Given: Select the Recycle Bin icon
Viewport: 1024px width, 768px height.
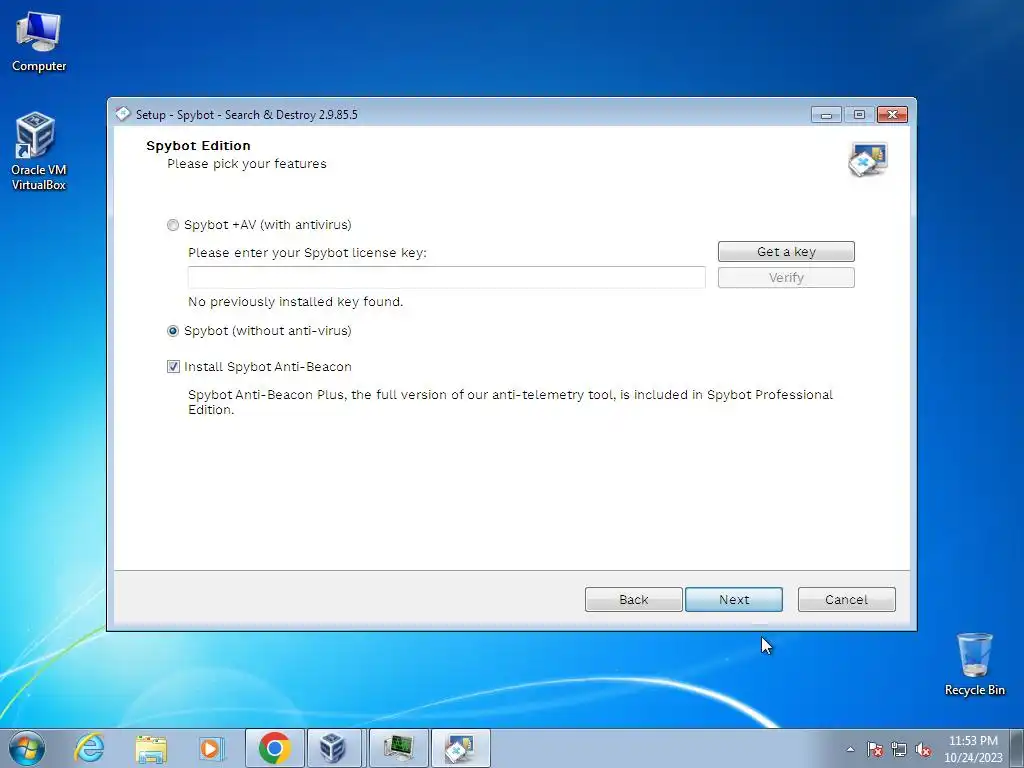Looking at the screenshot, I should click(974, 664).
